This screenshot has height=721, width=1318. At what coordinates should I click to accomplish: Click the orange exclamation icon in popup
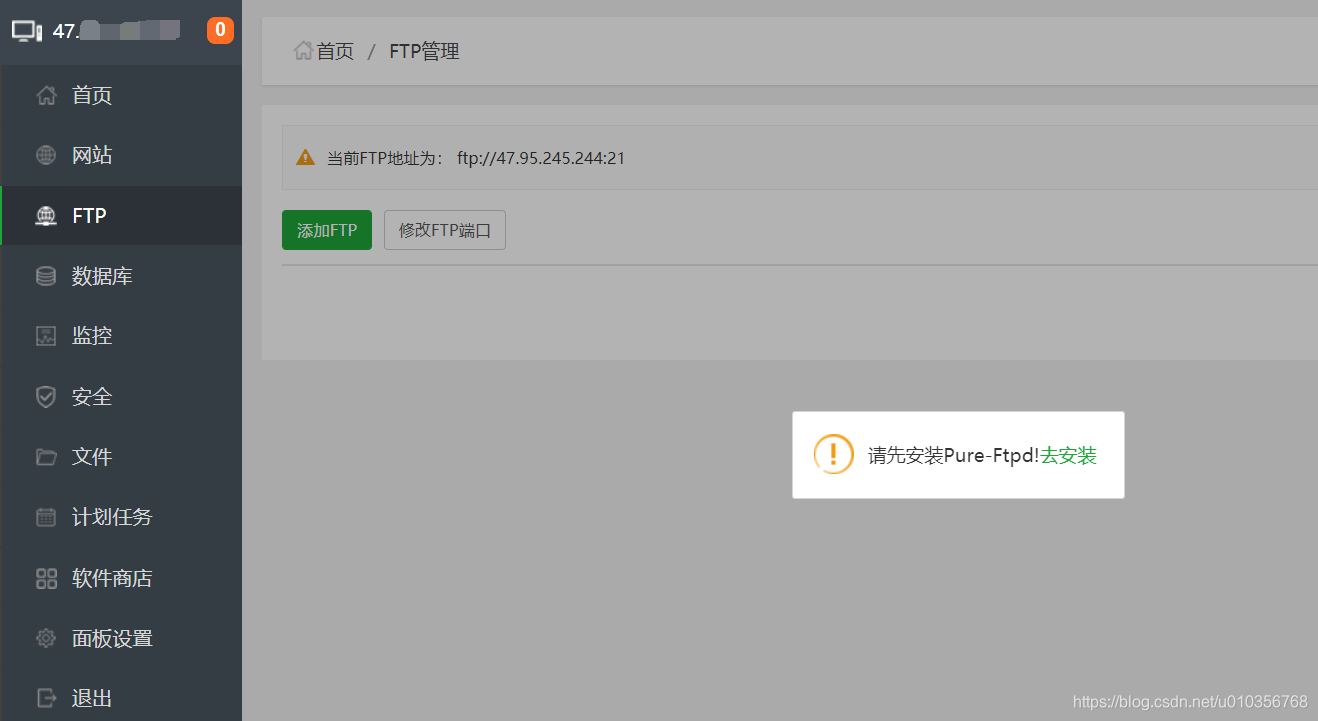coord(833,454)
